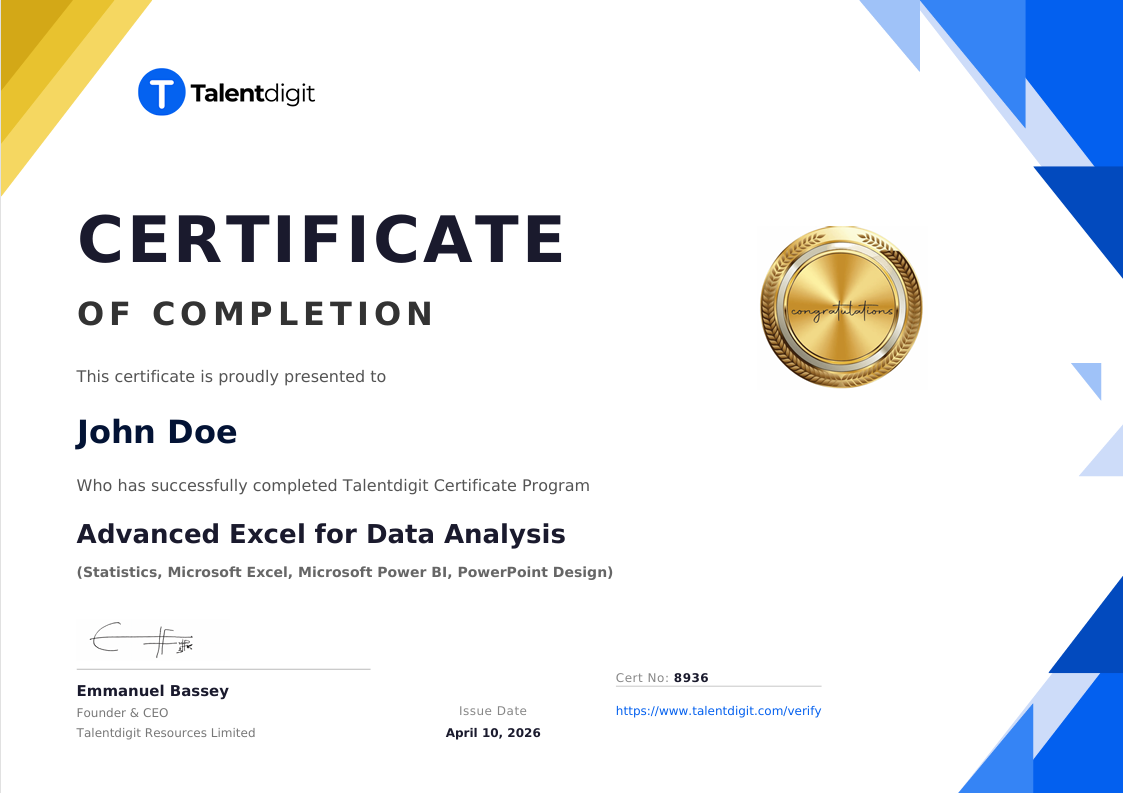The image size is (1123, 793).
Task: Open the talentdigit.com/verify link
Action: pyautogui.click(x=718, y=711)
